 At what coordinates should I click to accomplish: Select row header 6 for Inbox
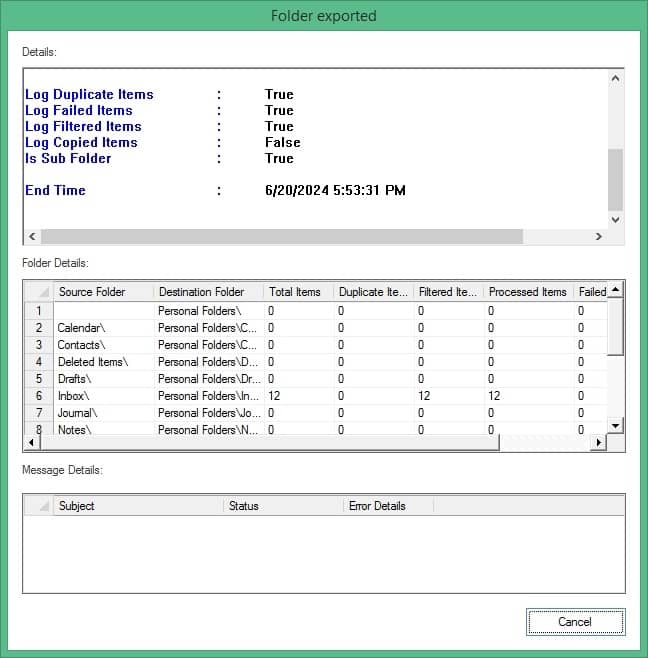(39, 396)
